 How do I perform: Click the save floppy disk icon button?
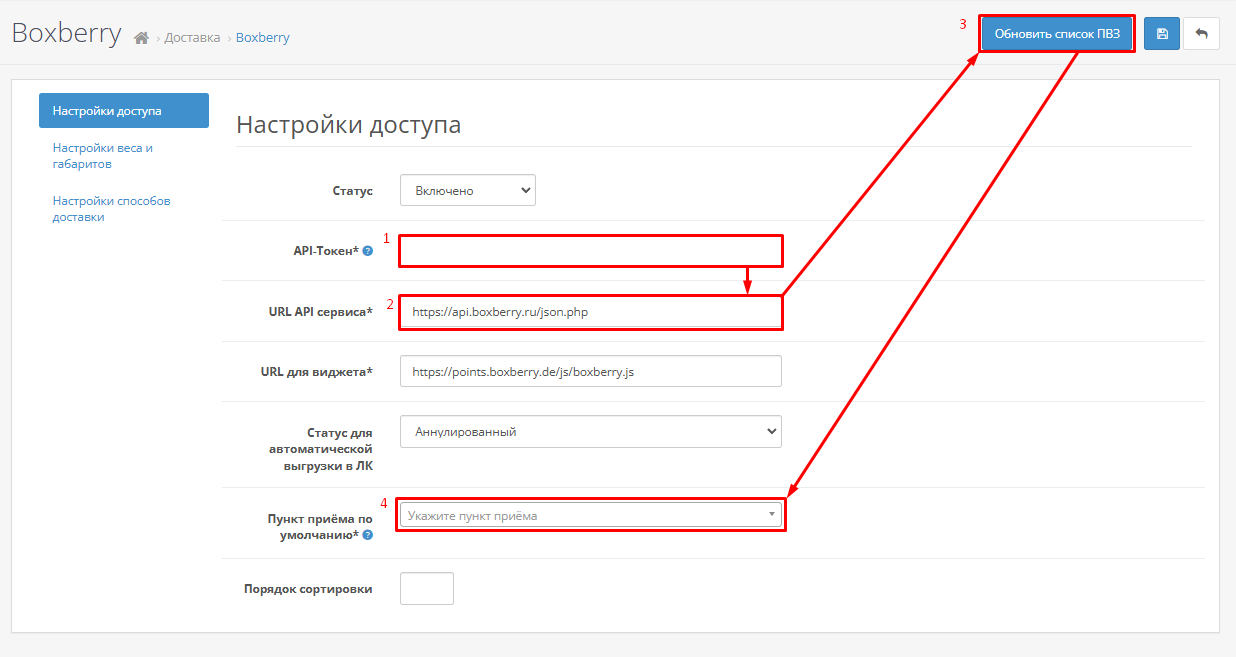point(1161,33)
